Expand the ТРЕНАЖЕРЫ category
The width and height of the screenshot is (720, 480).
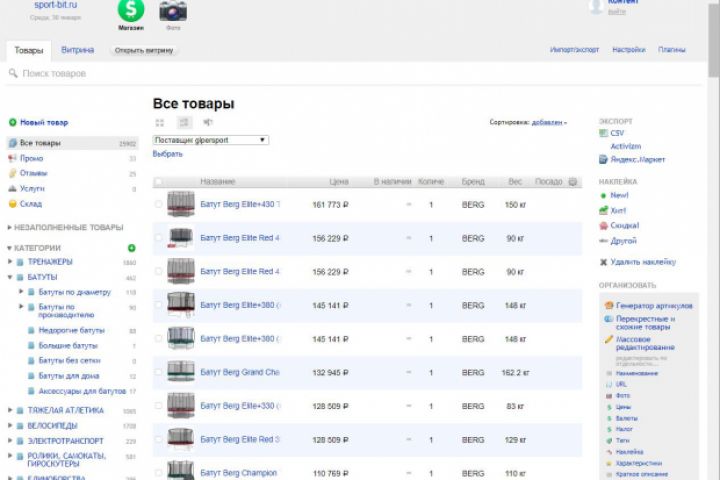pos(10,262)
